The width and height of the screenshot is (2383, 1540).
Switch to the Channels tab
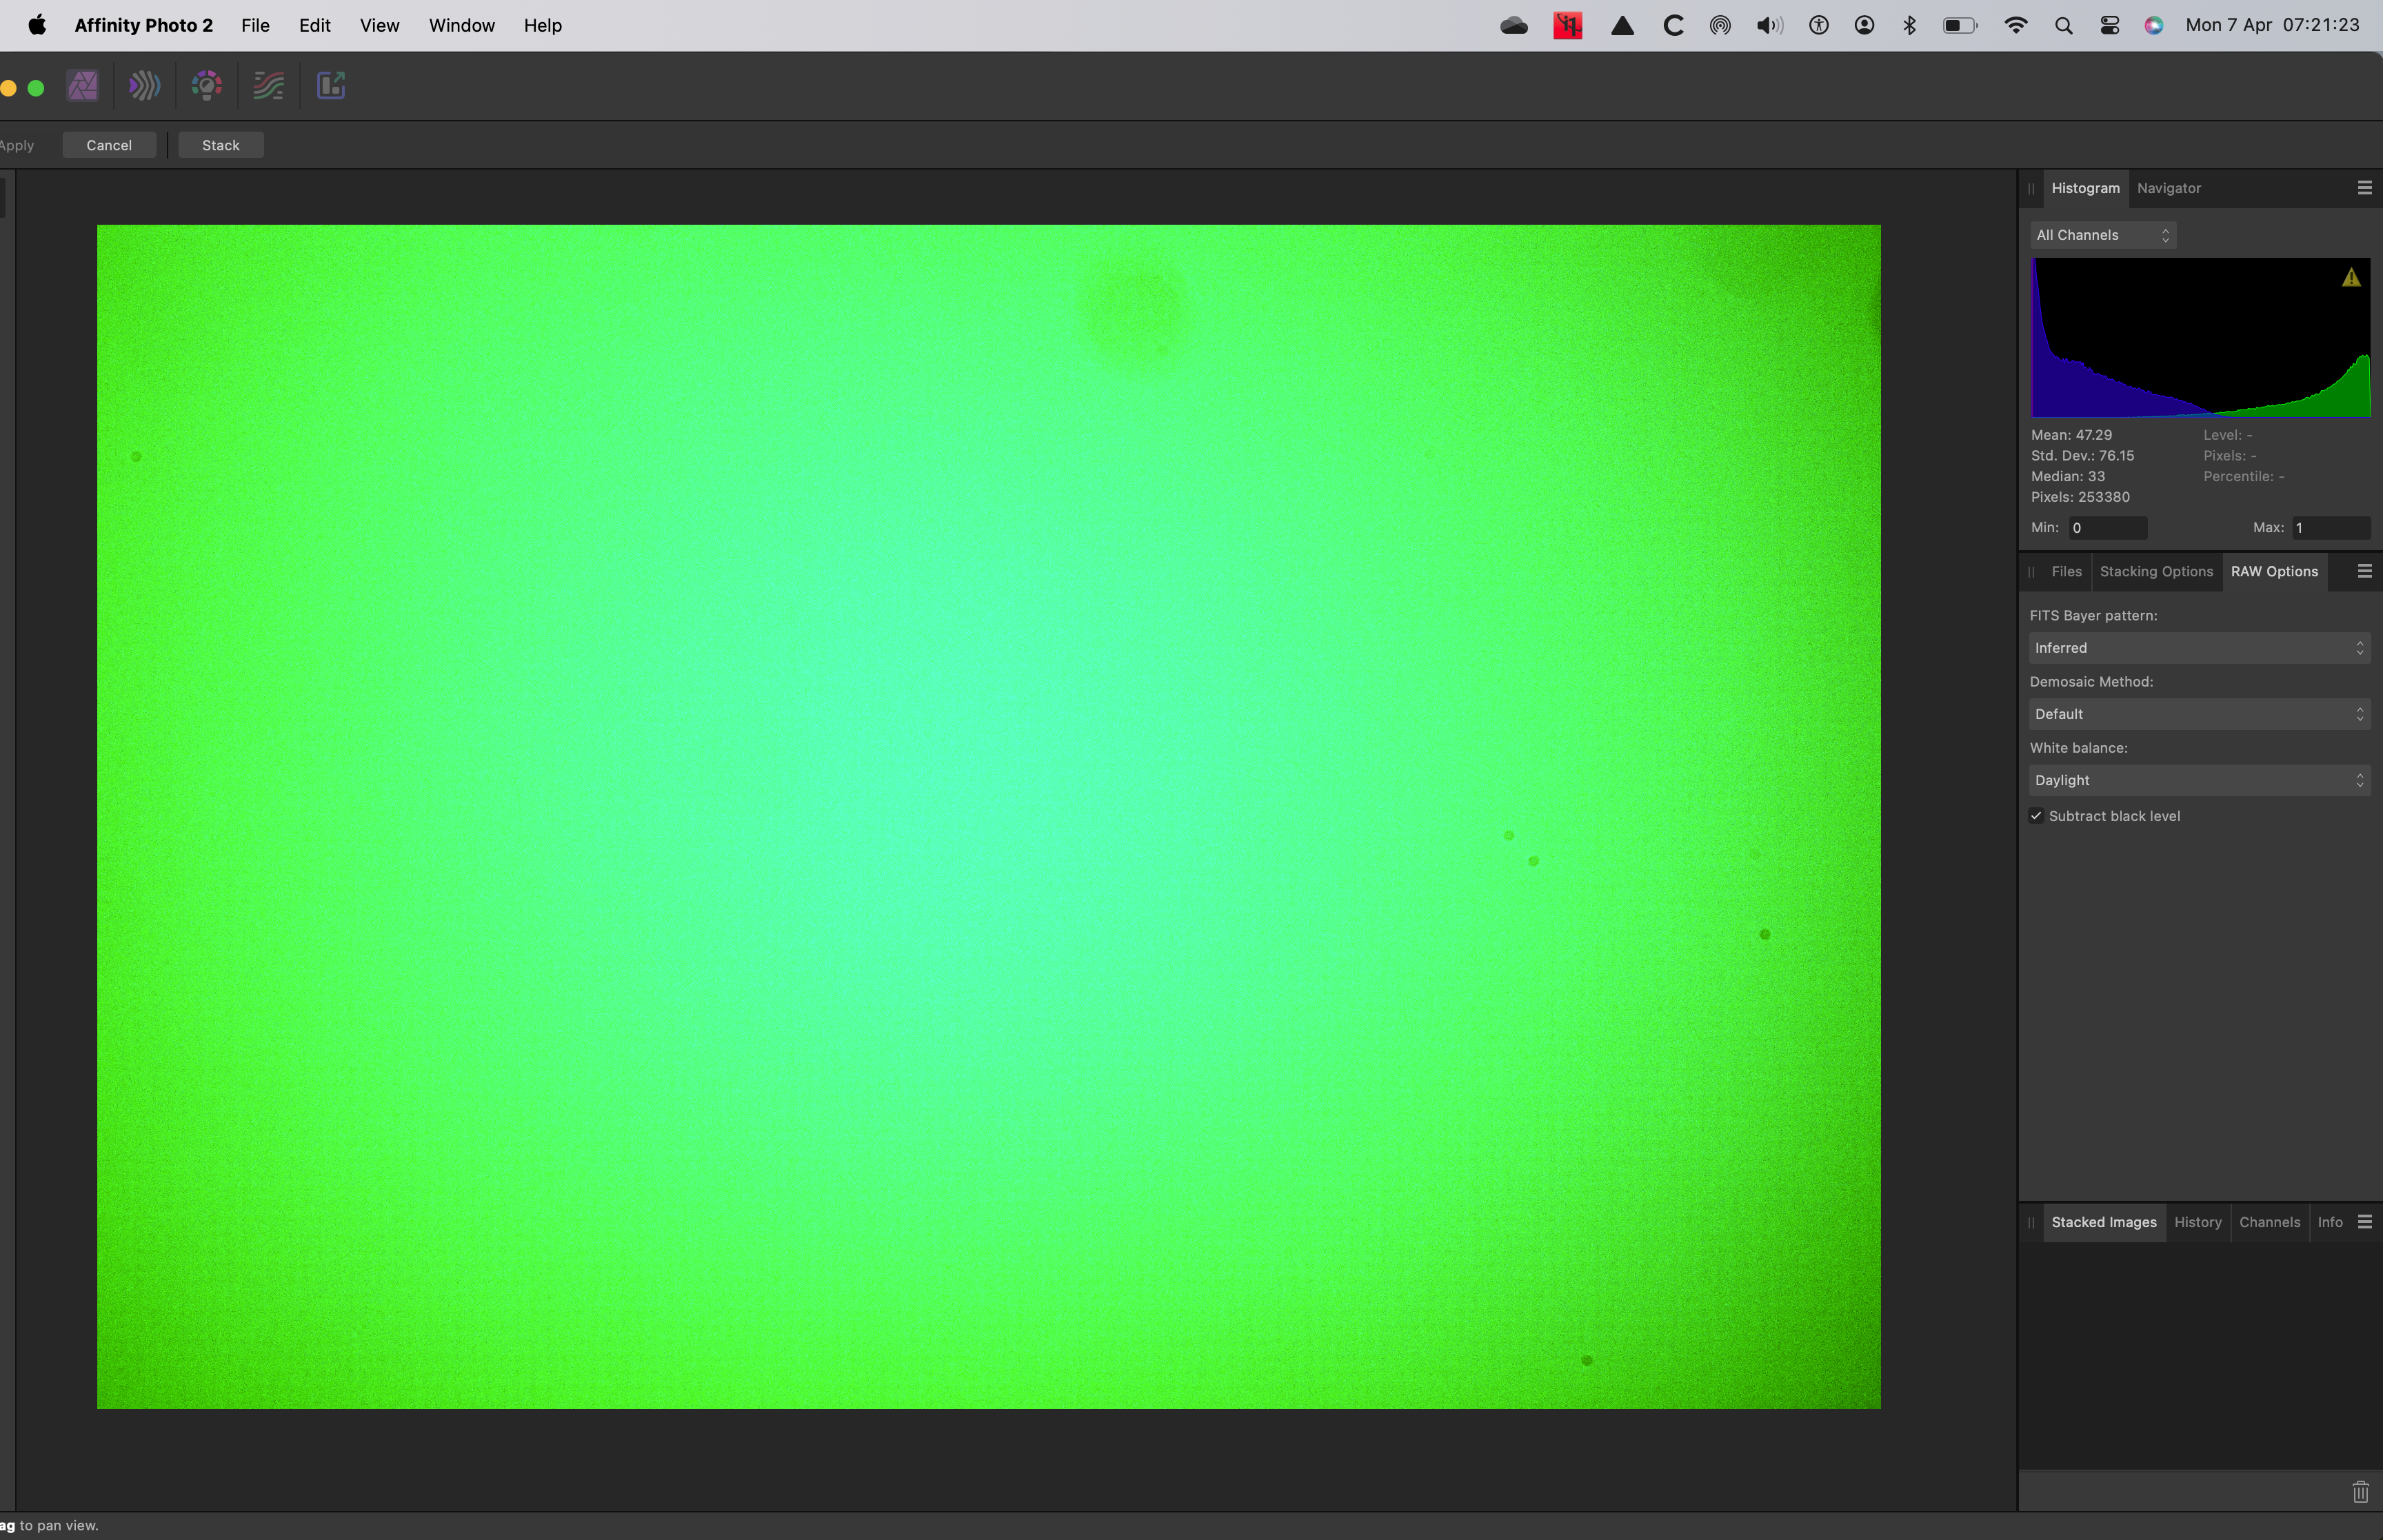point(2269,1222)
